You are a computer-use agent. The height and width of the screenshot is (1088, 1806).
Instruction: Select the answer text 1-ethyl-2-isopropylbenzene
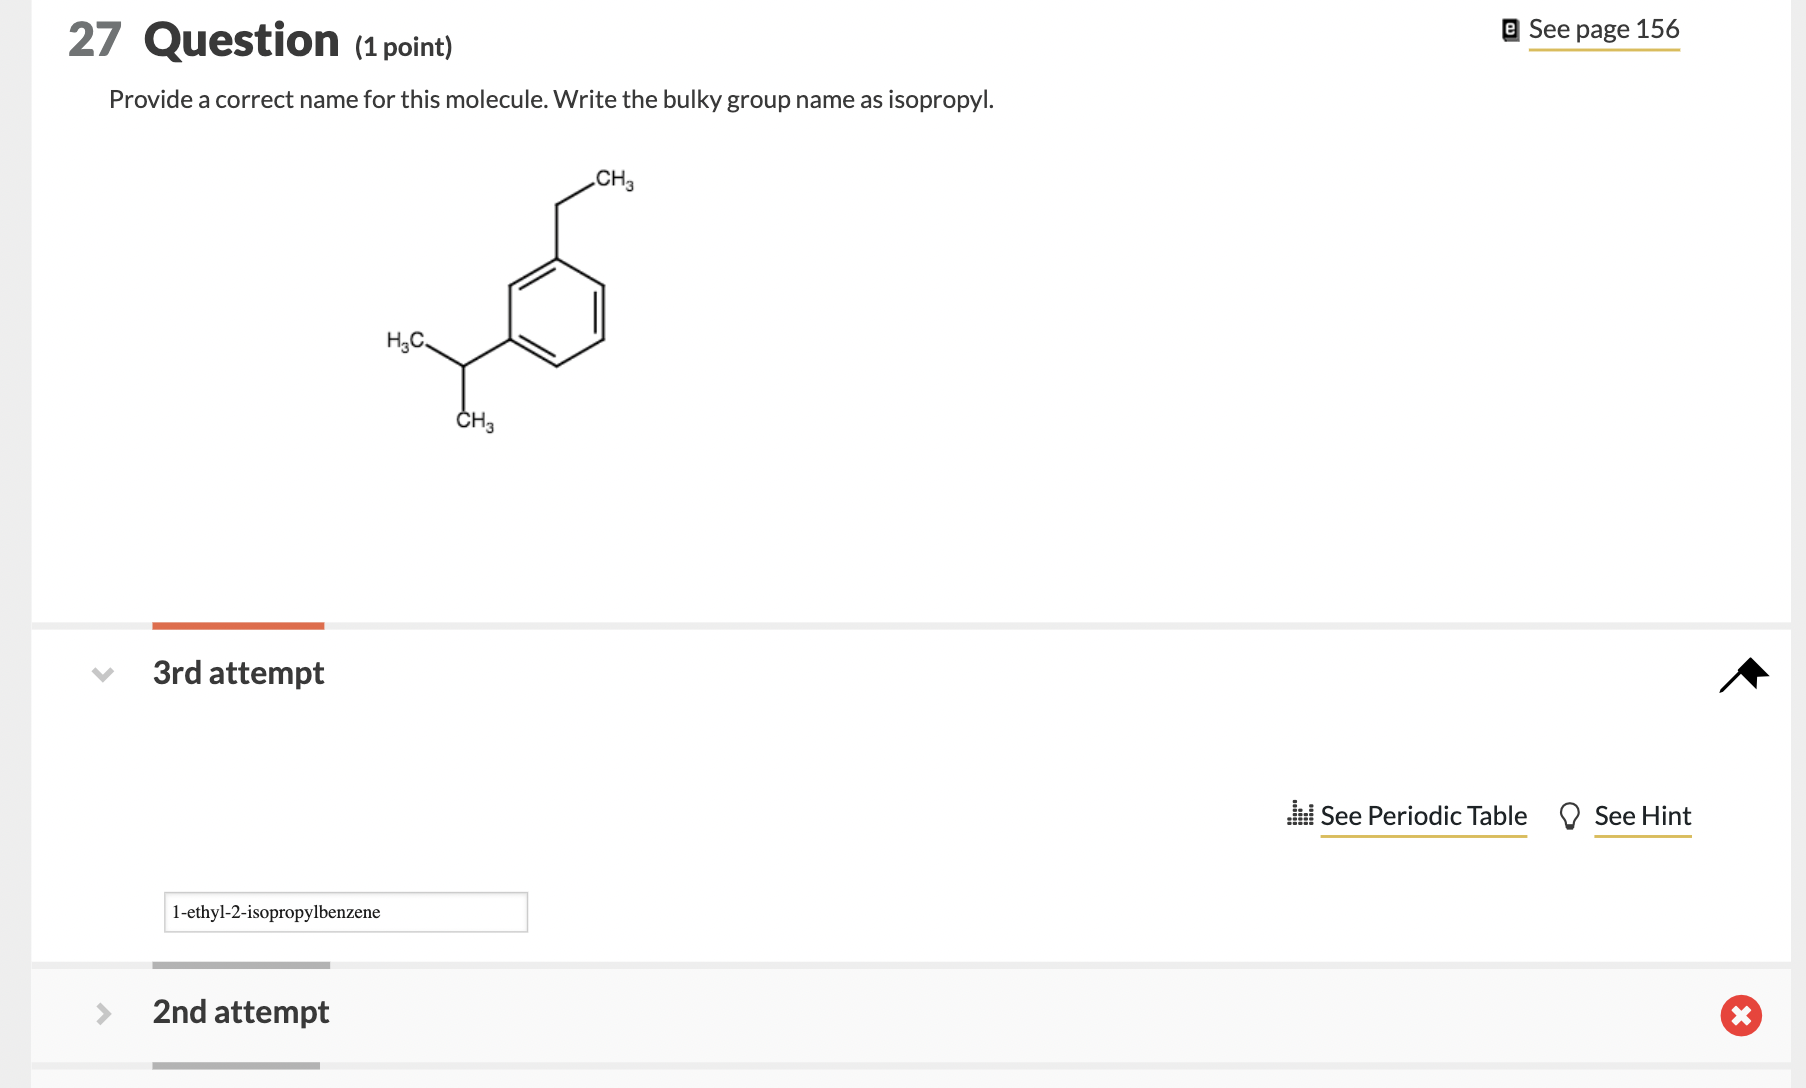coord(276,911)
